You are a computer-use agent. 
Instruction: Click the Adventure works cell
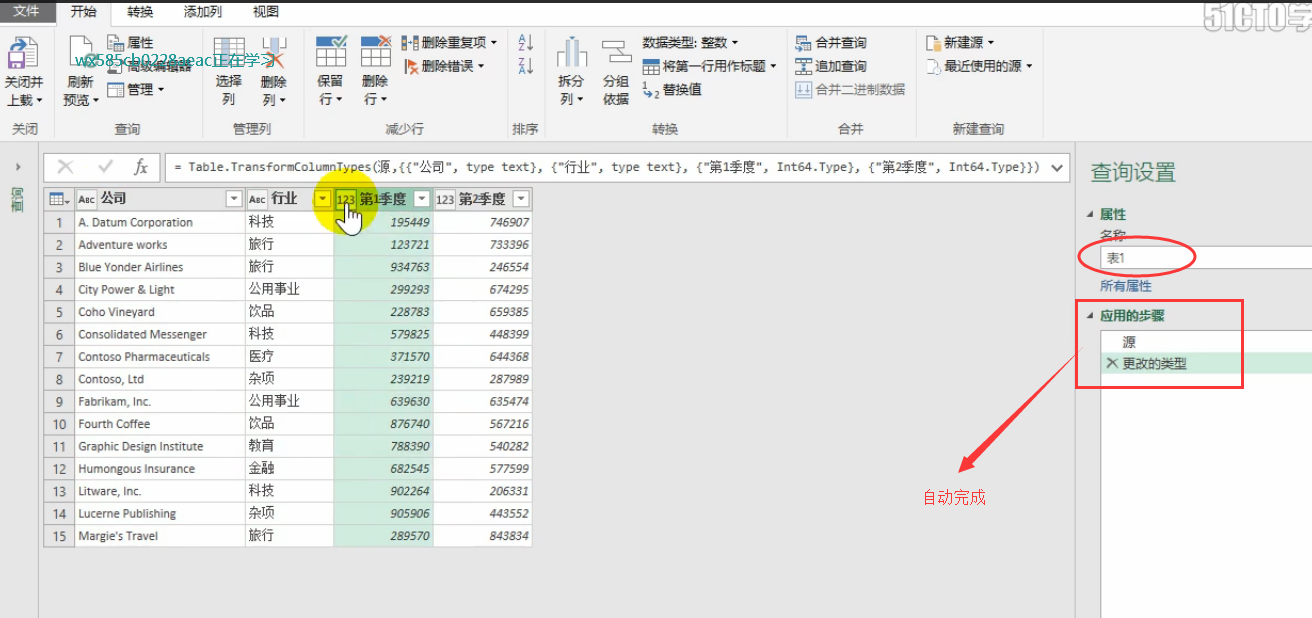click(x=160, y=245)
